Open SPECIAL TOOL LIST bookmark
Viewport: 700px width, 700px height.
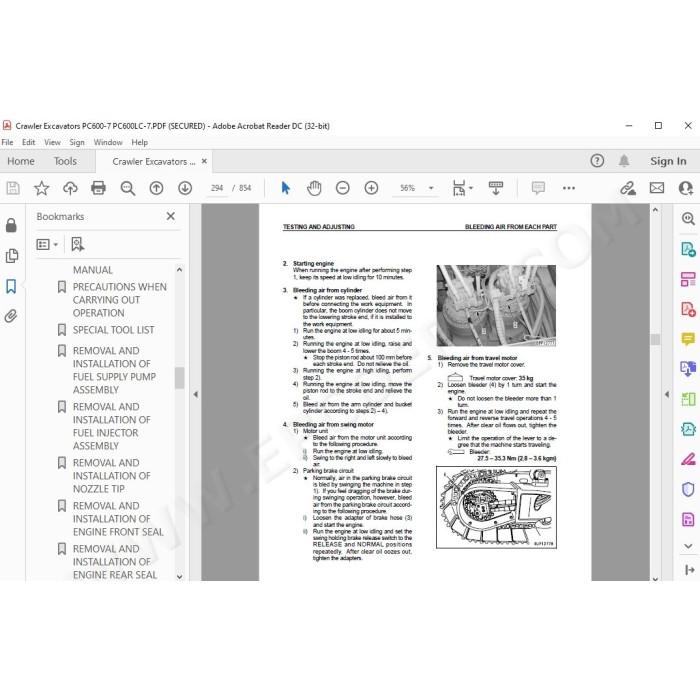click(113, 330)
